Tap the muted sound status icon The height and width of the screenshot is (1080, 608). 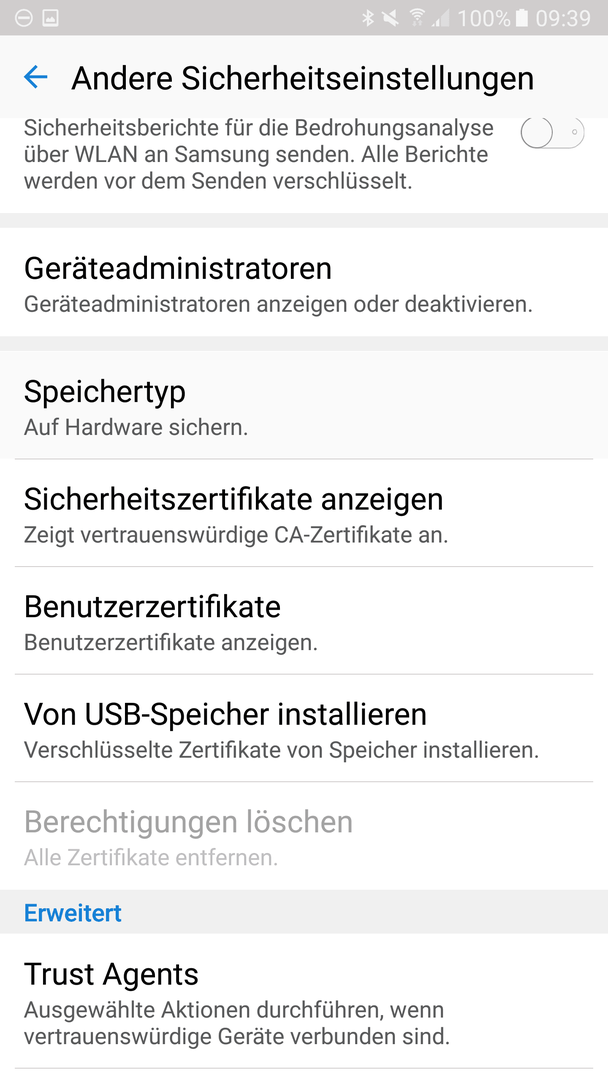click(391, 18)
